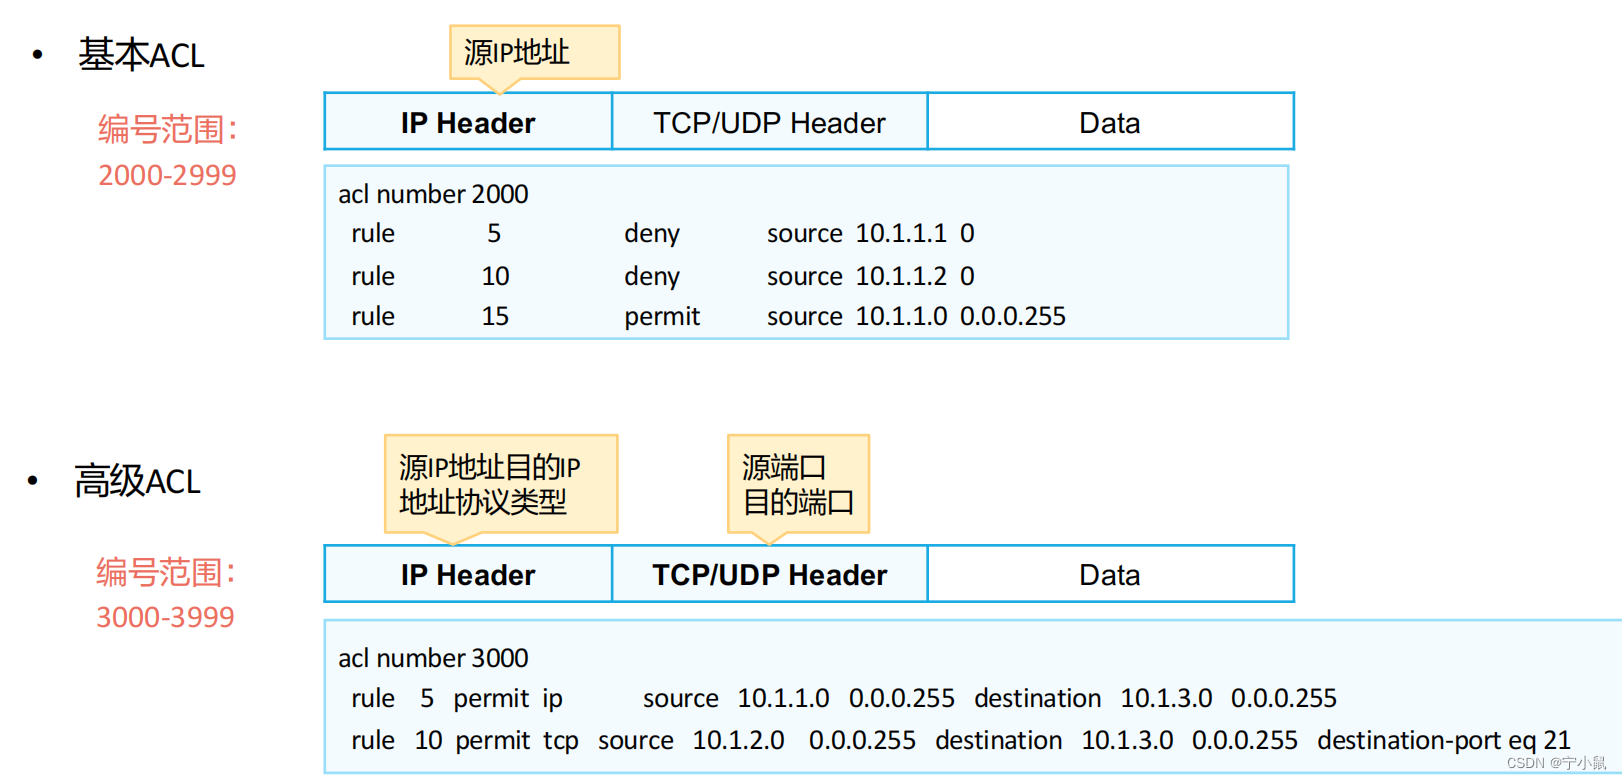Click Data cell in advanced ACL packet diagram
This screenshot has height=779, width=1622.
pyautogui.click(x=1110, y=574)
